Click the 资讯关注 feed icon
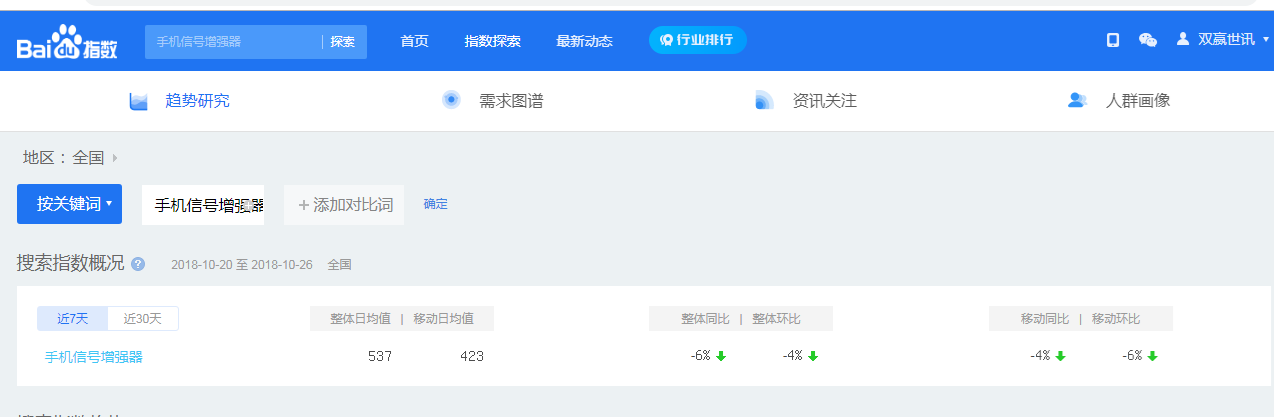Screen dimensions: 1274x417 pyautogui.click(x=765, y=100)
